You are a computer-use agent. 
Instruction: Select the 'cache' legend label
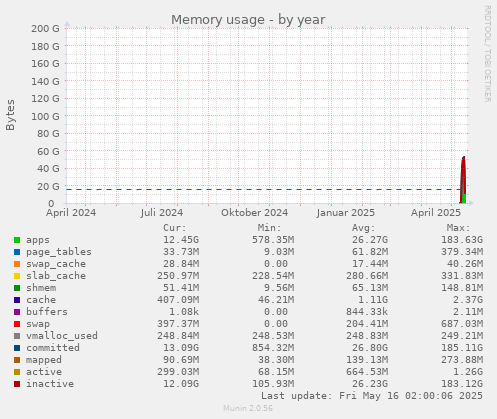pos(41,300)
